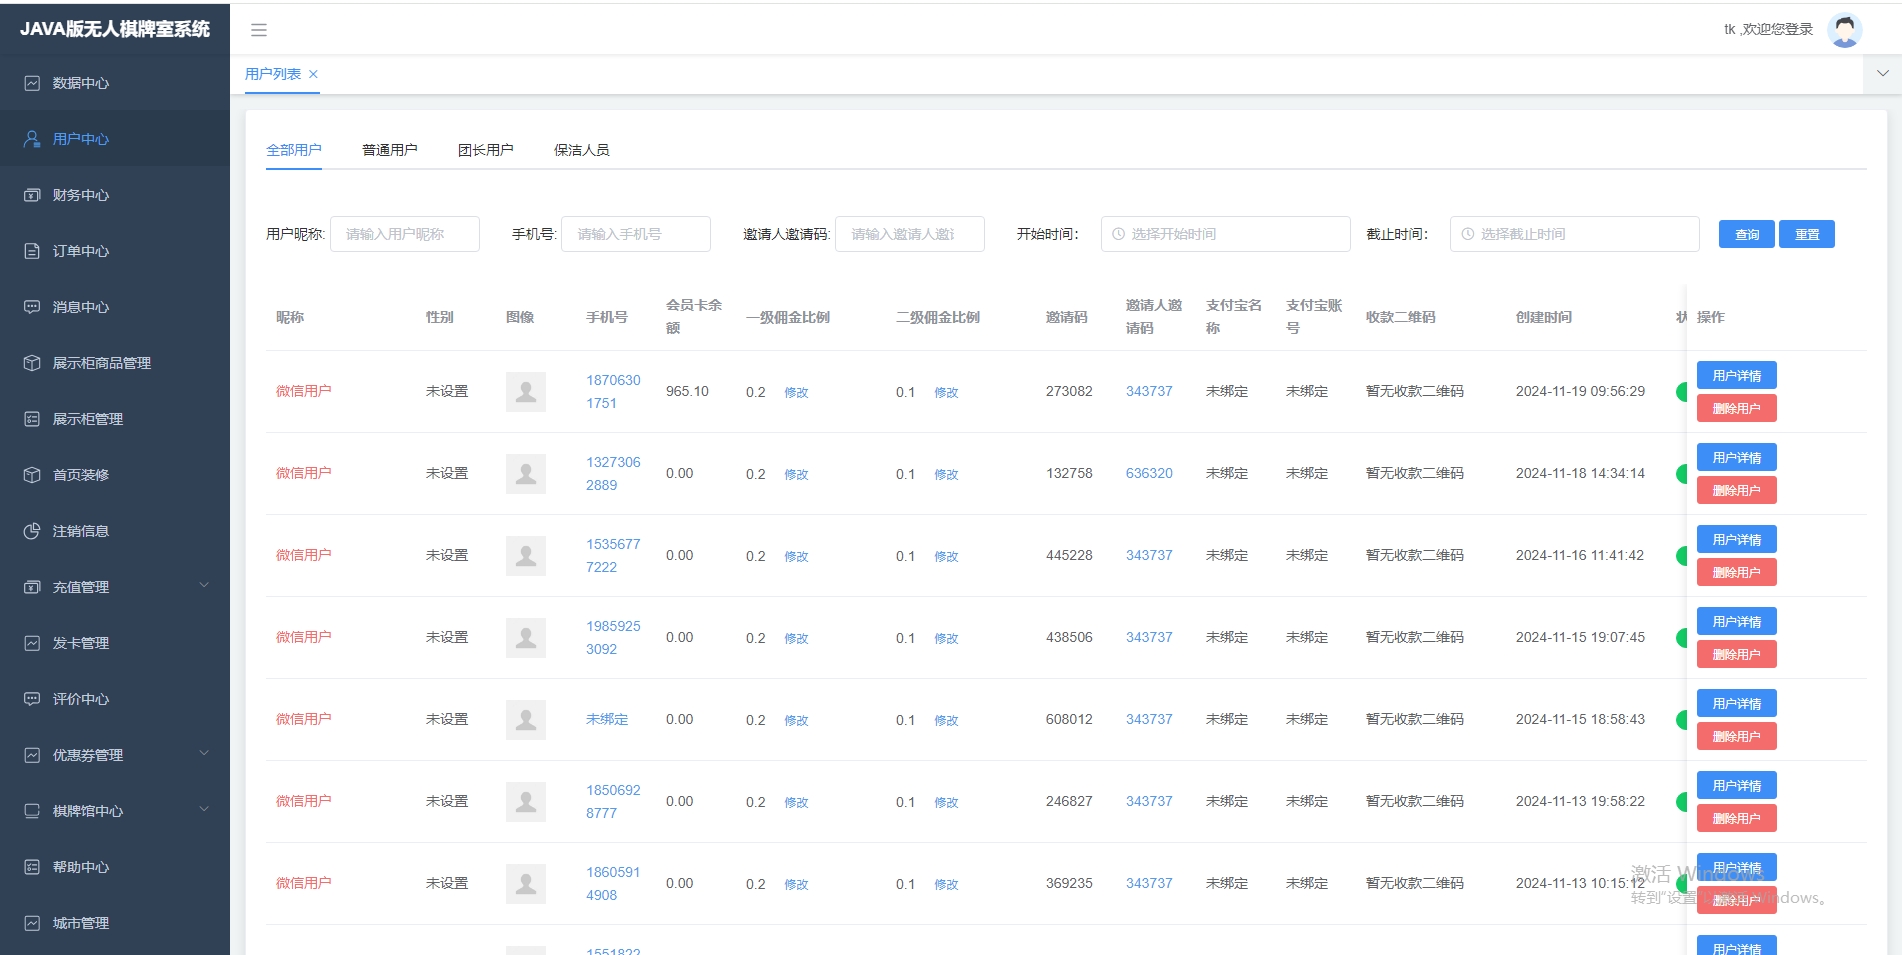Open the 选择开始时间 date picker

1226,234
